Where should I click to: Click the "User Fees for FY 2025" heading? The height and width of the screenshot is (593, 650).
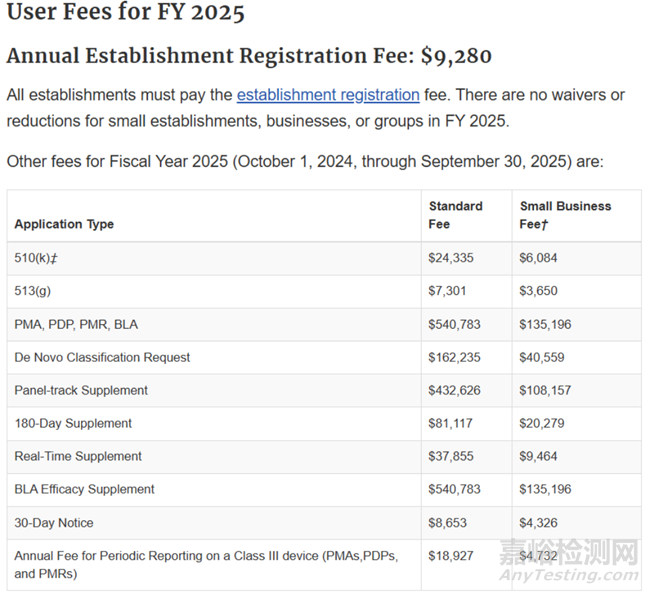[125, 14]
